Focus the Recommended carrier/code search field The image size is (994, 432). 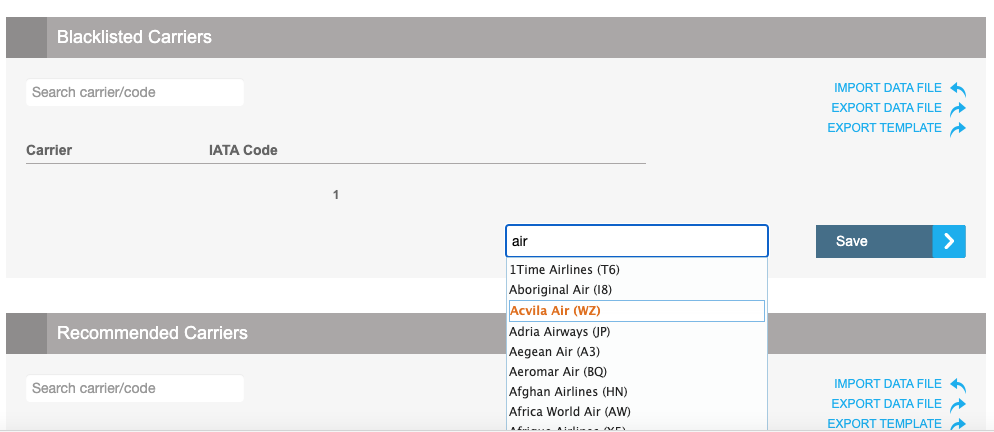click(135, 388)
